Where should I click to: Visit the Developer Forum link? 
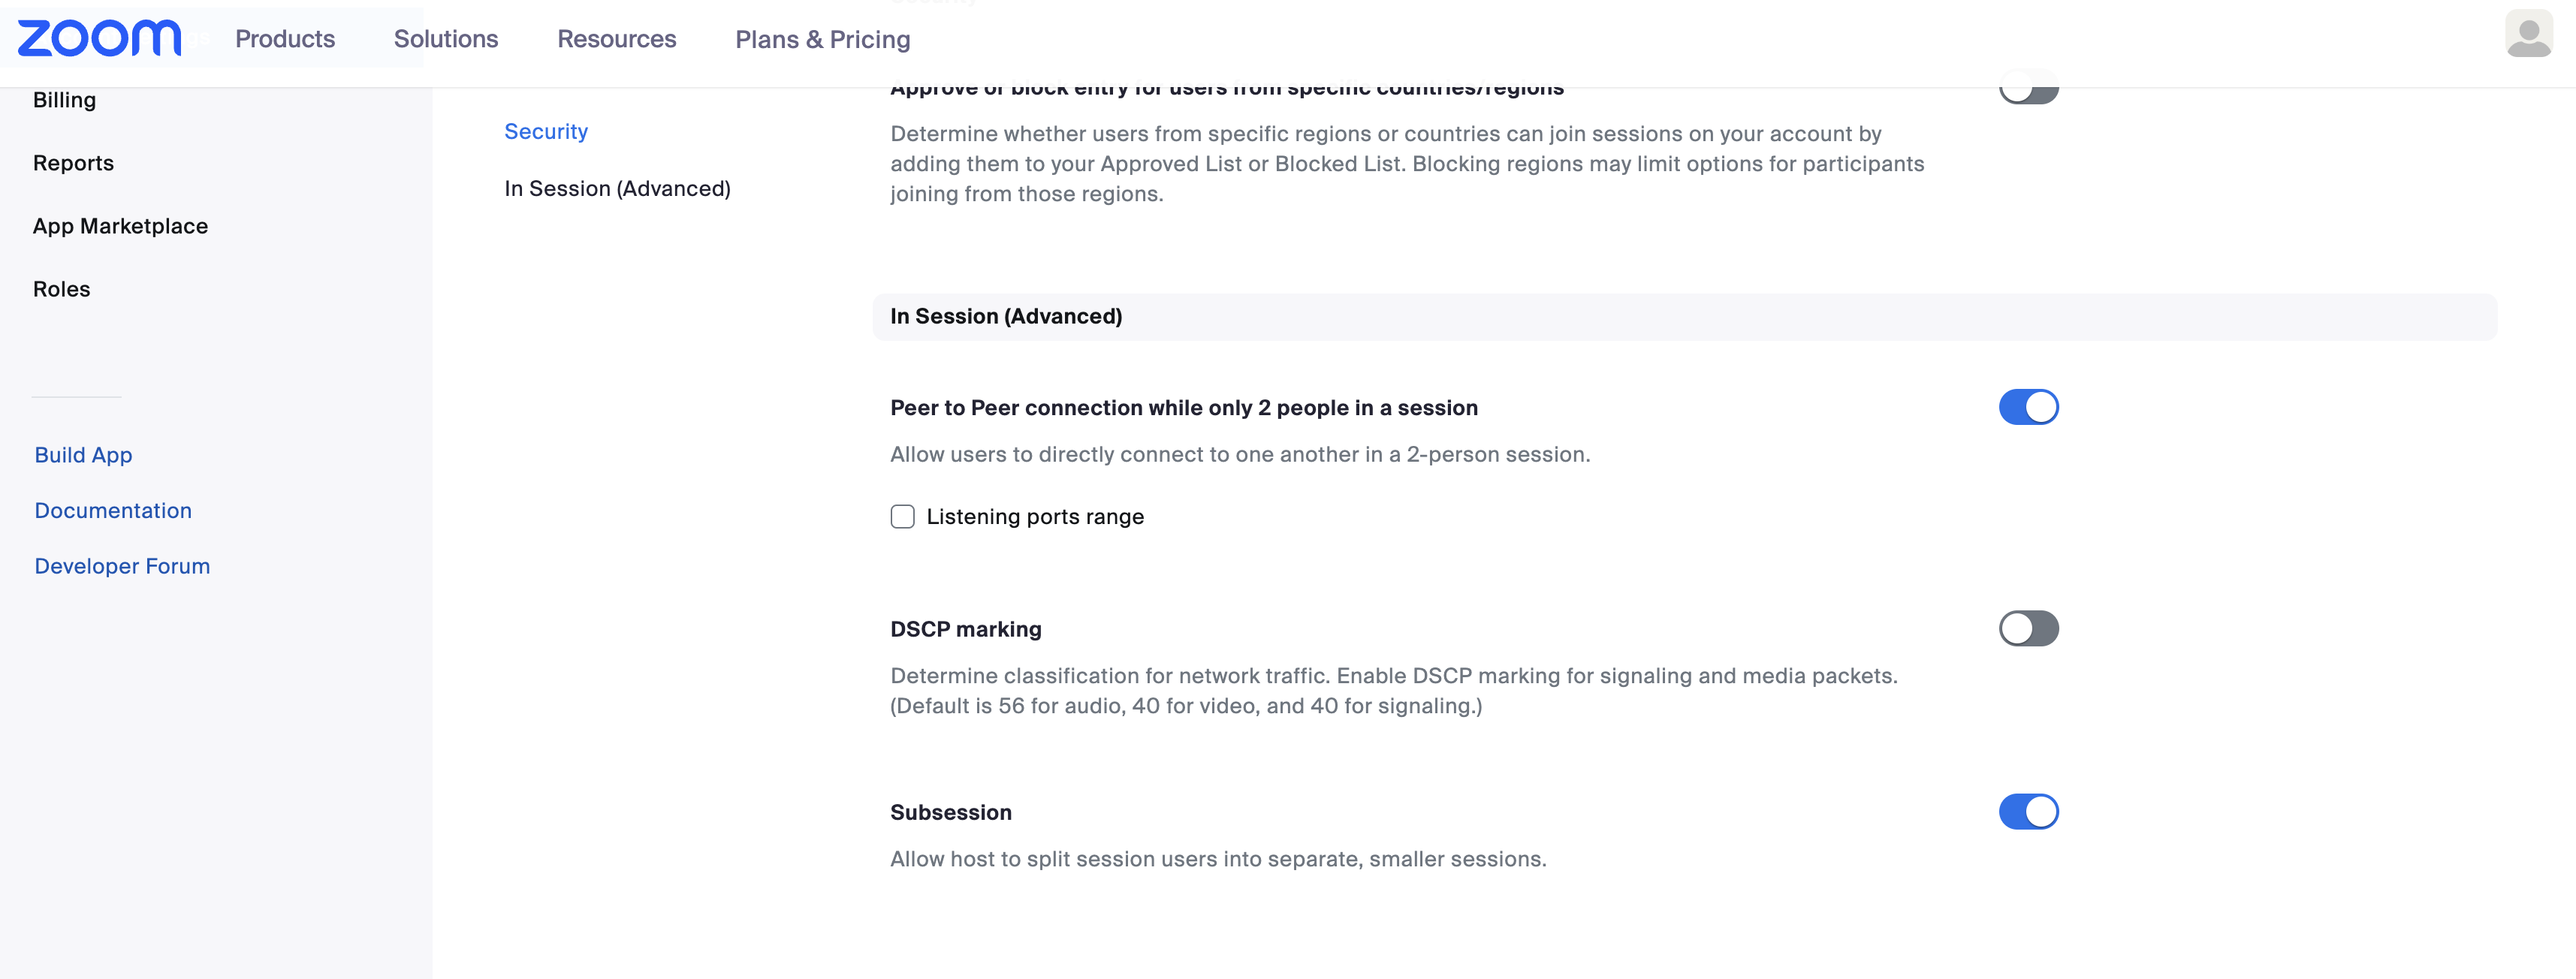point(122,566)
